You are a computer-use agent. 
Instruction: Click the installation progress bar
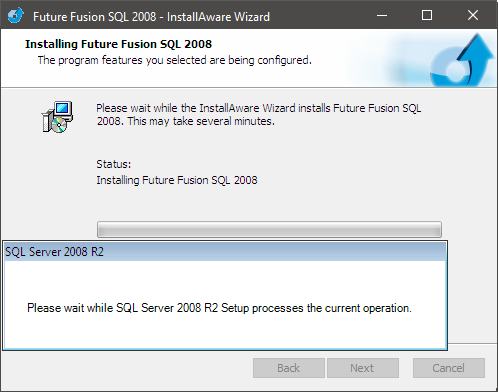click(269, 229)
